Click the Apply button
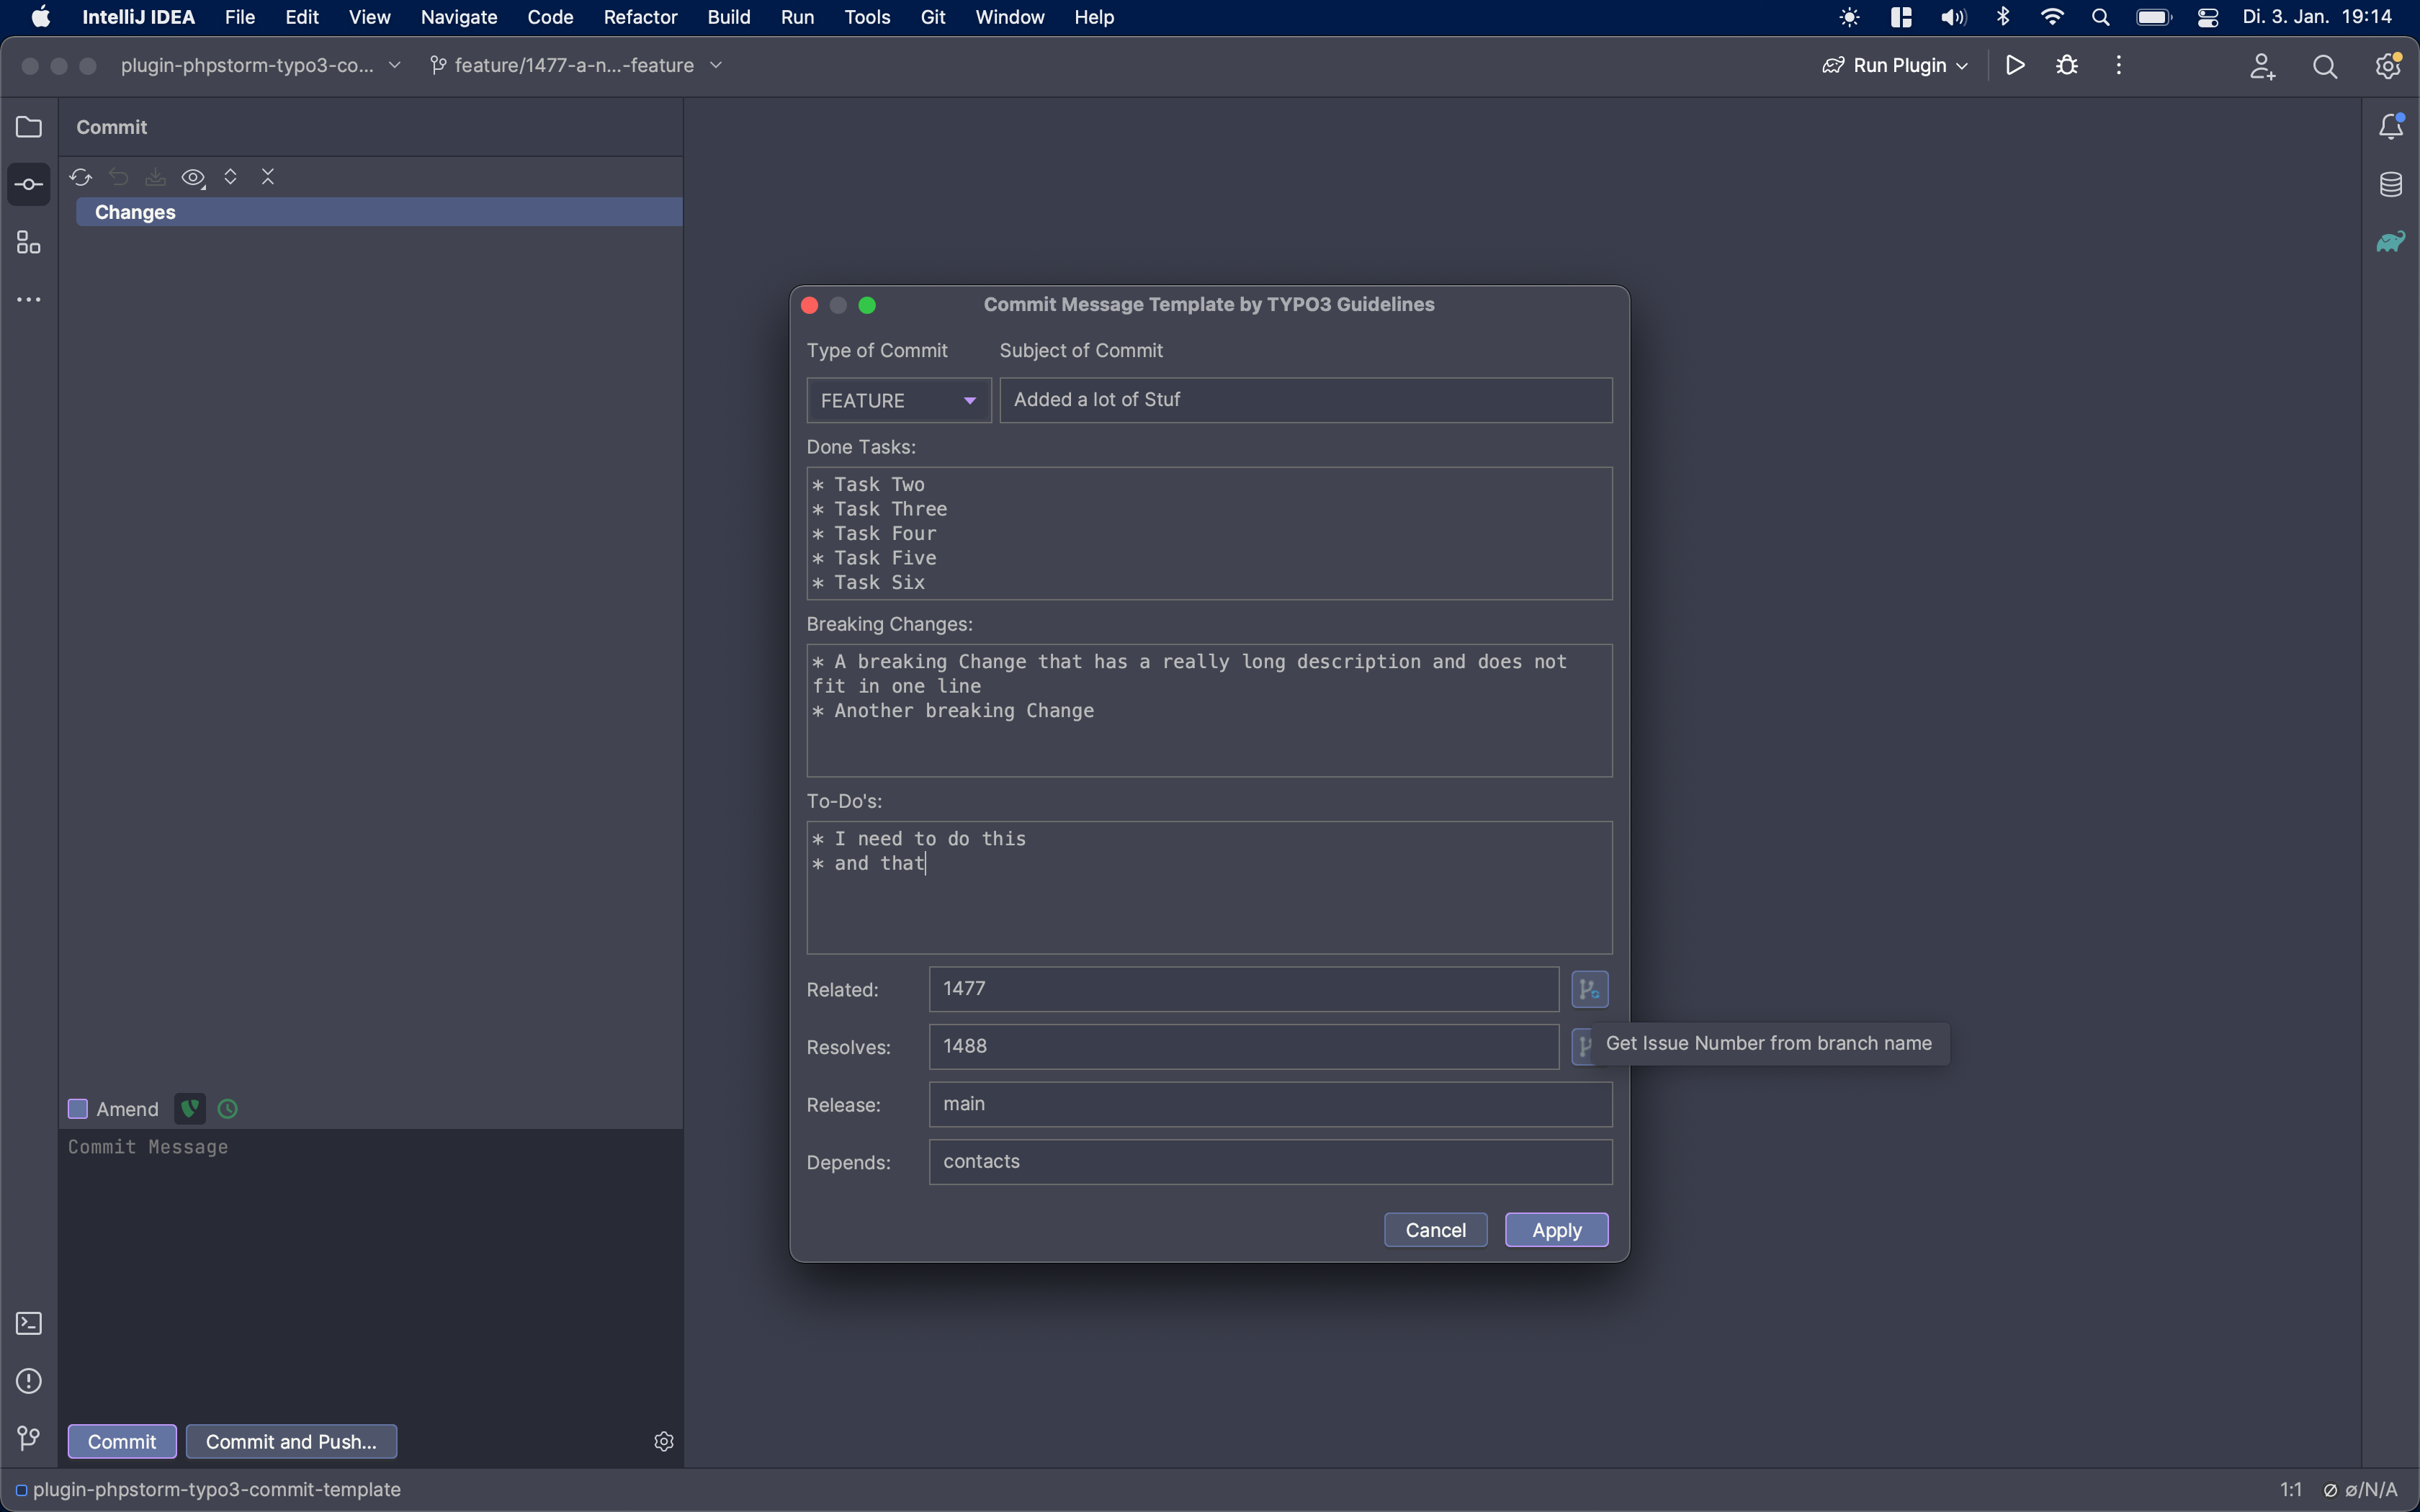The height and width of the screenshot is (1512, 2420). [x=1556, y=1230]
